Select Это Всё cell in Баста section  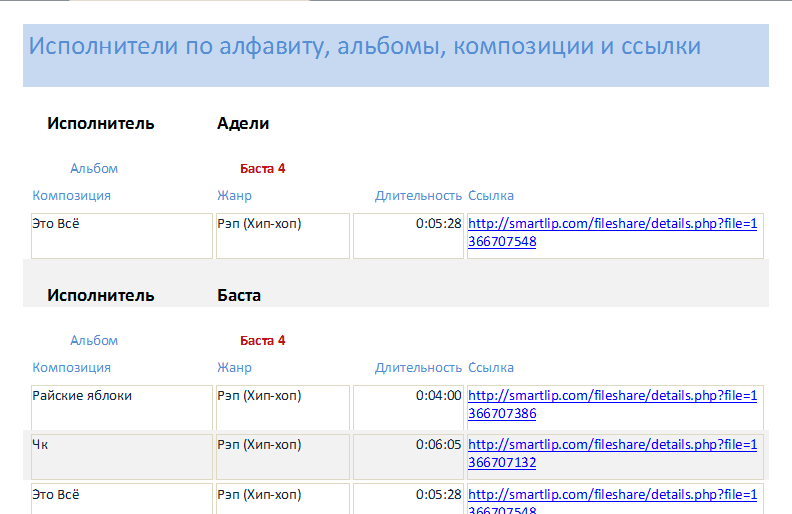pyautogui.click(x=122, y=499)
